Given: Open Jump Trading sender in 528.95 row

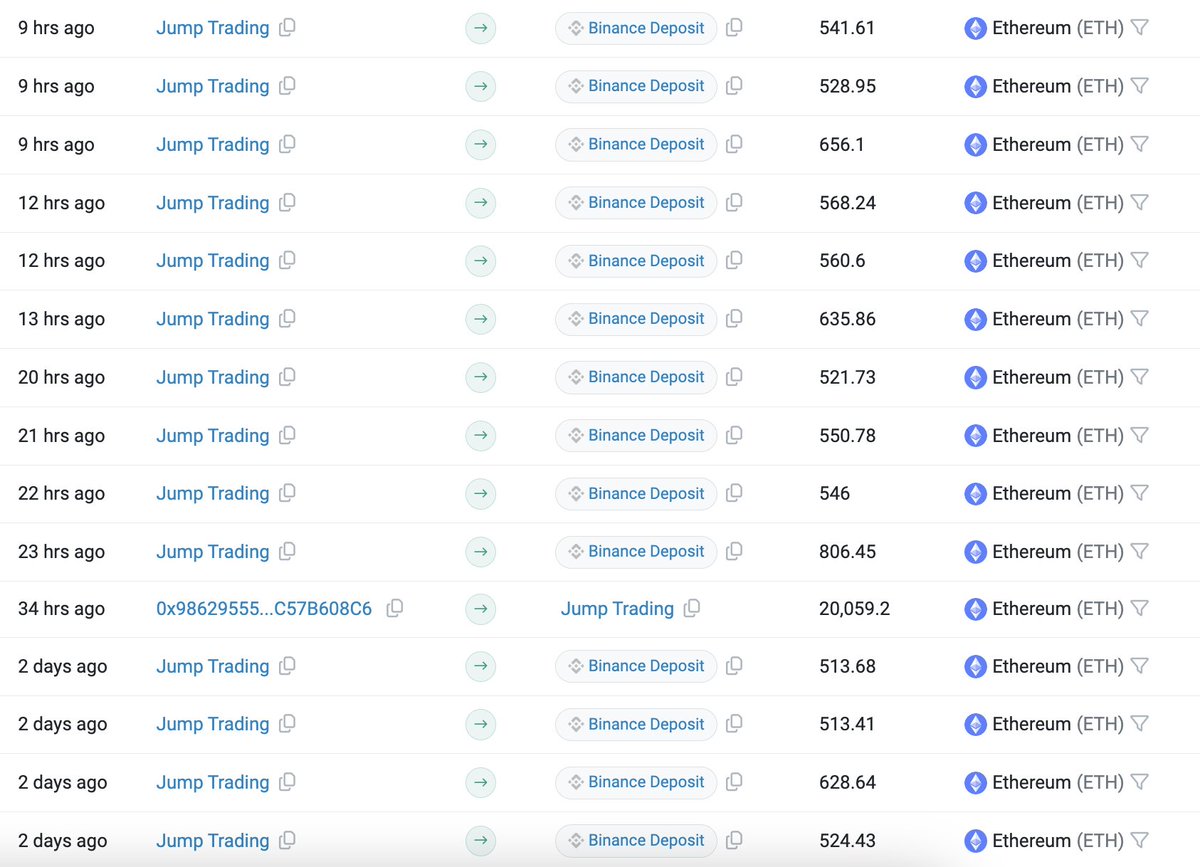Looking at the screenshot, I should coord(213,86).
